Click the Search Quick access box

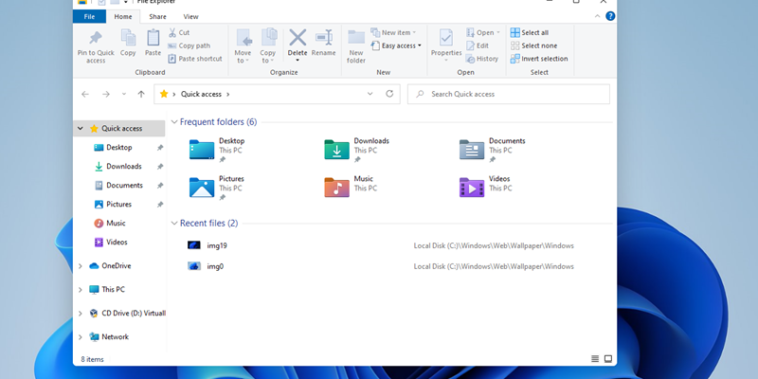point(509,94)
